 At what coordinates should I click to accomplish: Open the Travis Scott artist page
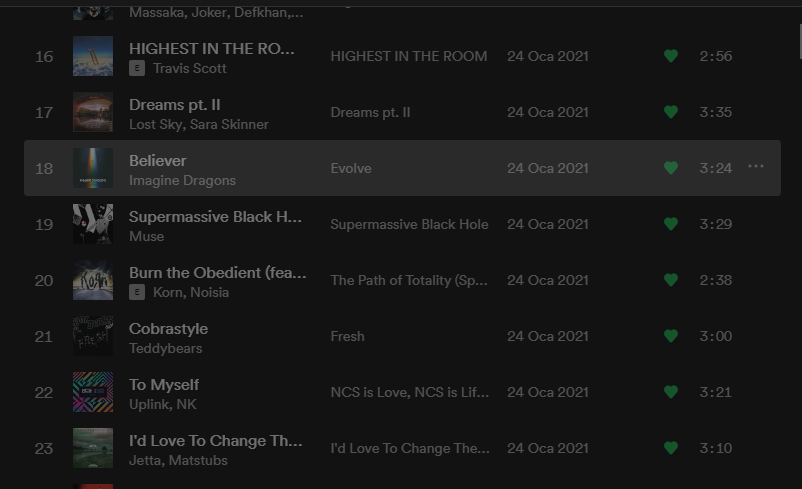[190, 69]
